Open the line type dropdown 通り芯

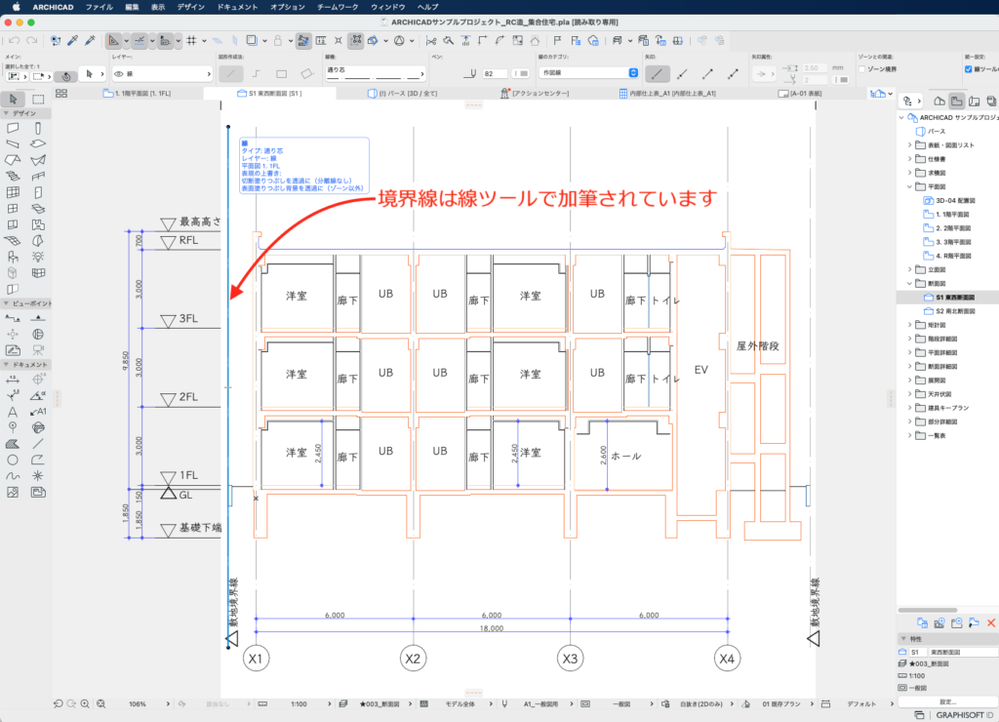coord(375,74)
